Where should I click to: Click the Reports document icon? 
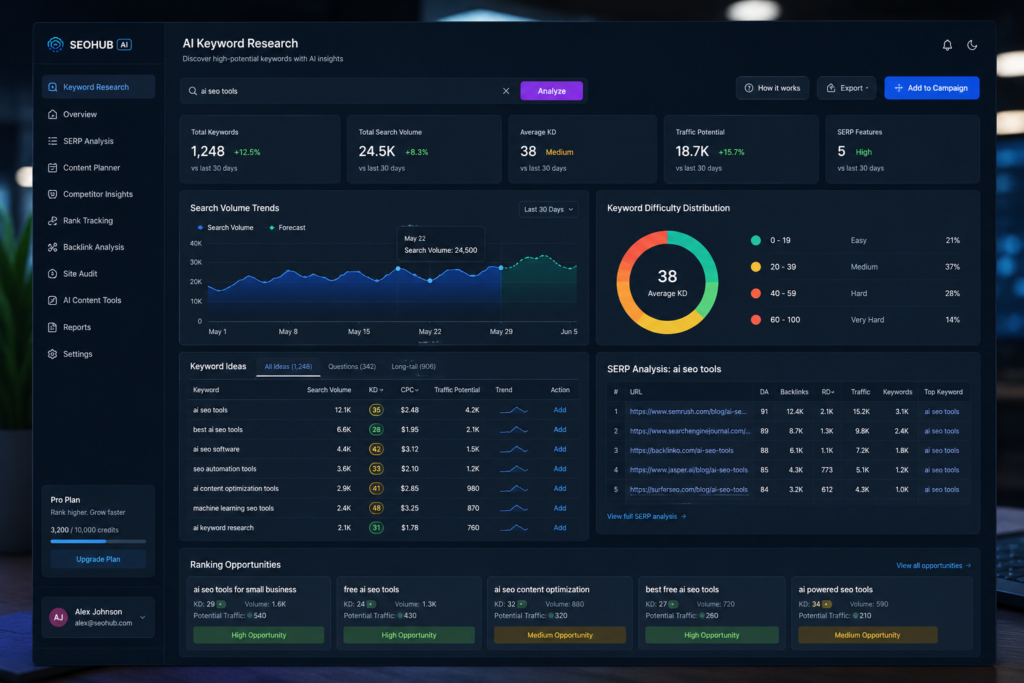pos(52,327)
